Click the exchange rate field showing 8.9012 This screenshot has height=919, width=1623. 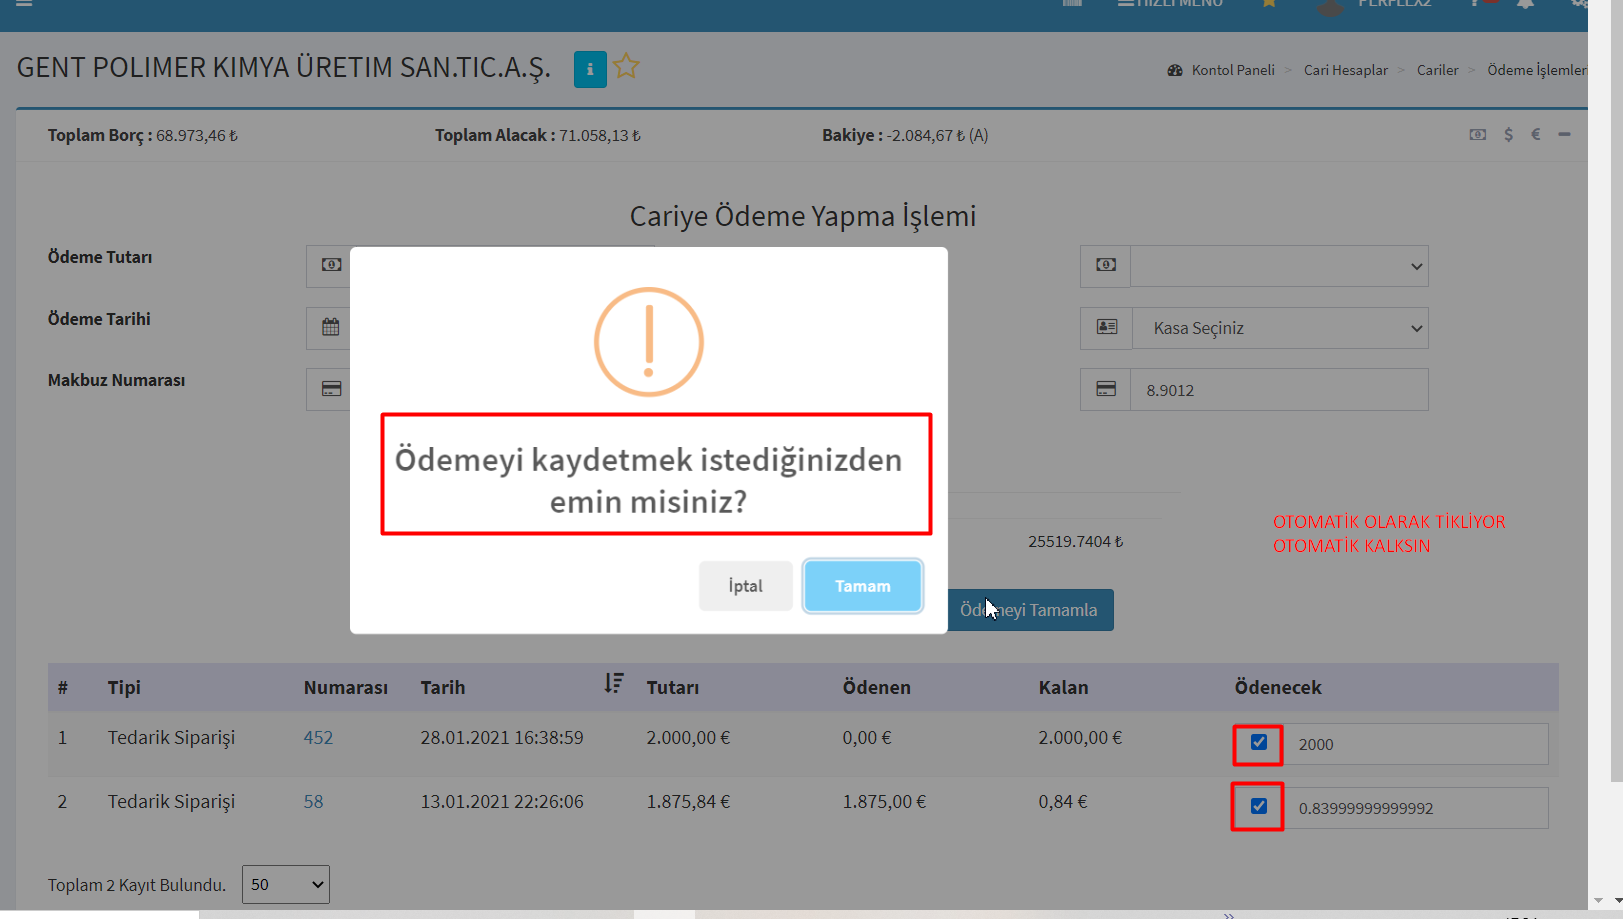pyautogui.click(x=1278, y=390)
